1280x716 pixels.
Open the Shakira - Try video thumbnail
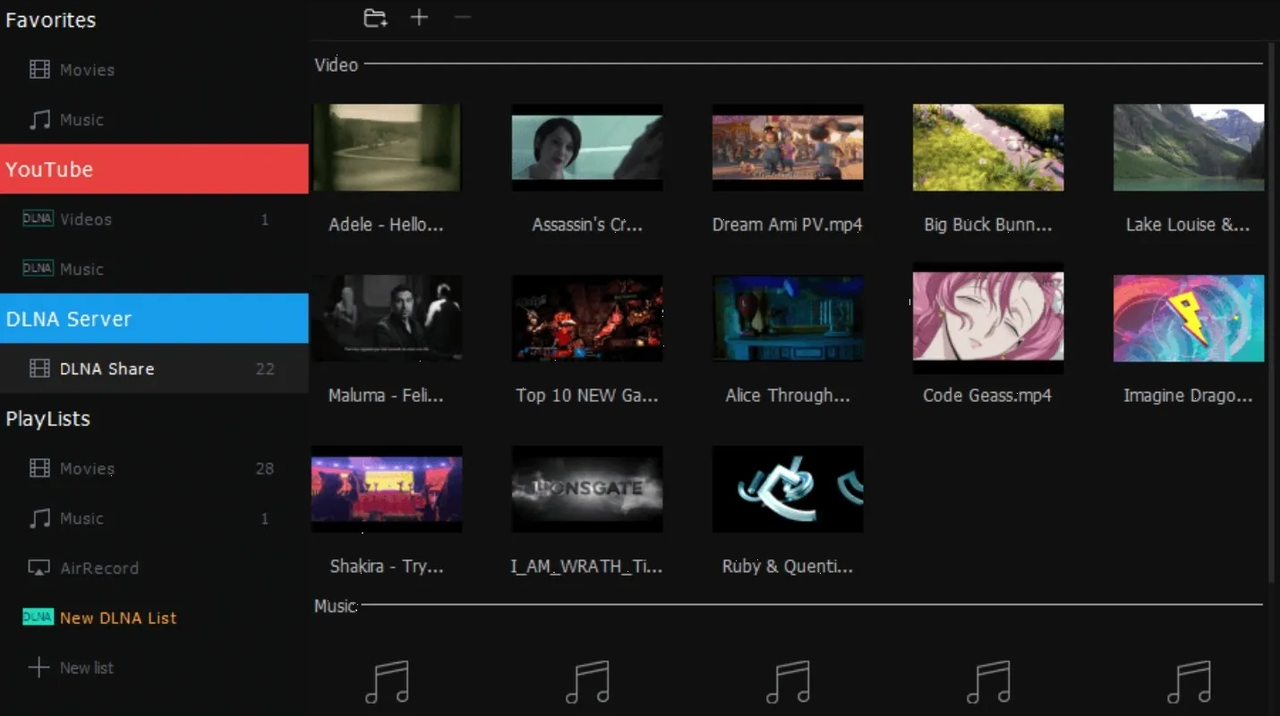[x=386, y=489]
